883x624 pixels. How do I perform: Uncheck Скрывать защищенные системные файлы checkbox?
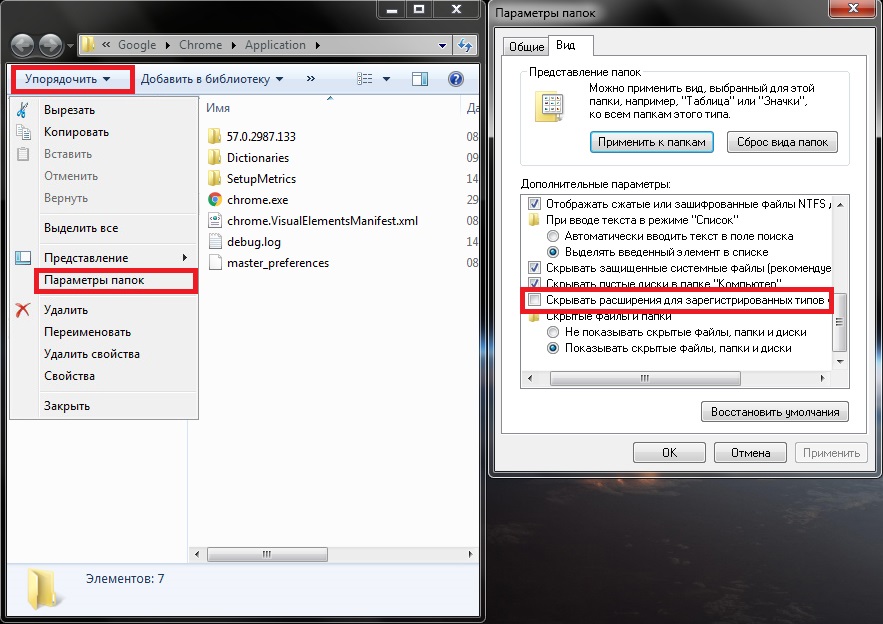point(535,268)
